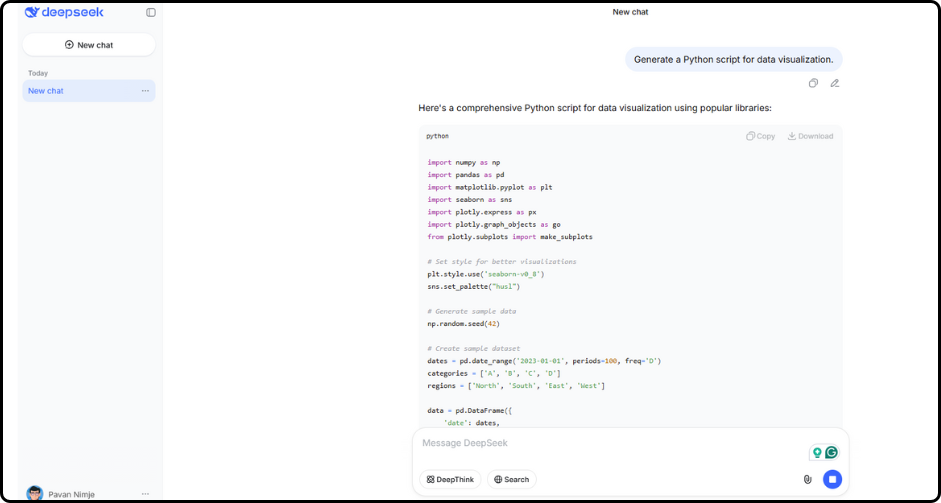This screenshot has height=503, width=941.
Task: Download the python code block
Action: pos(810,136)
